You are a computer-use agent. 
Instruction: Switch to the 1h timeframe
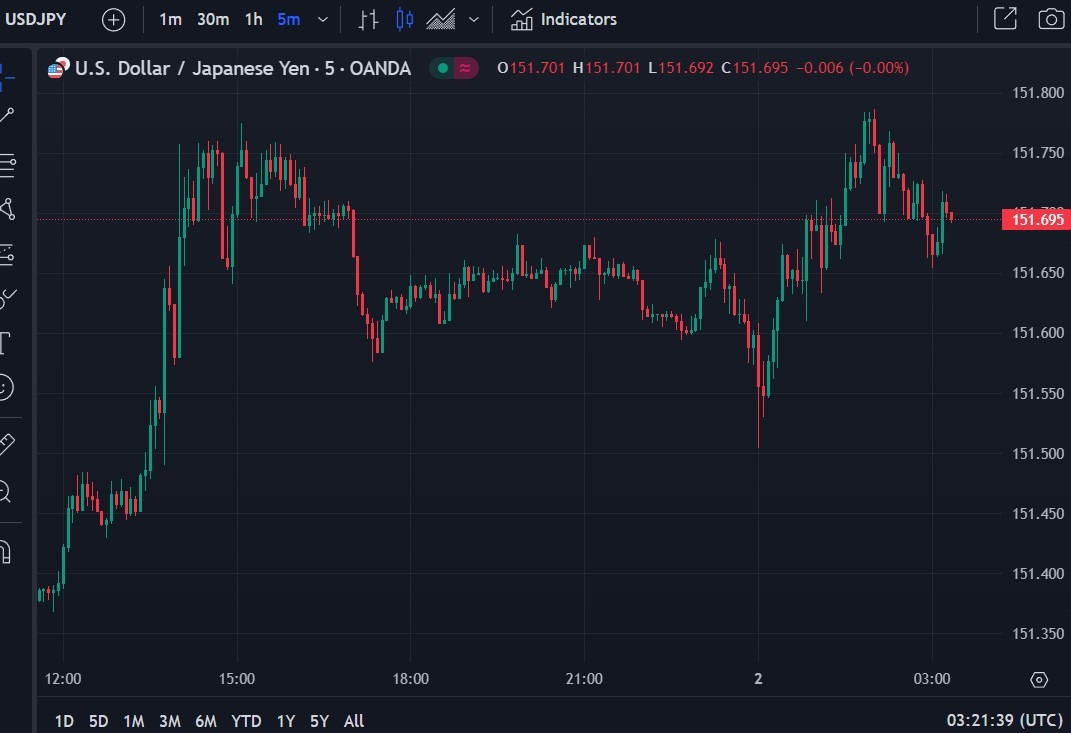[253, 19]
